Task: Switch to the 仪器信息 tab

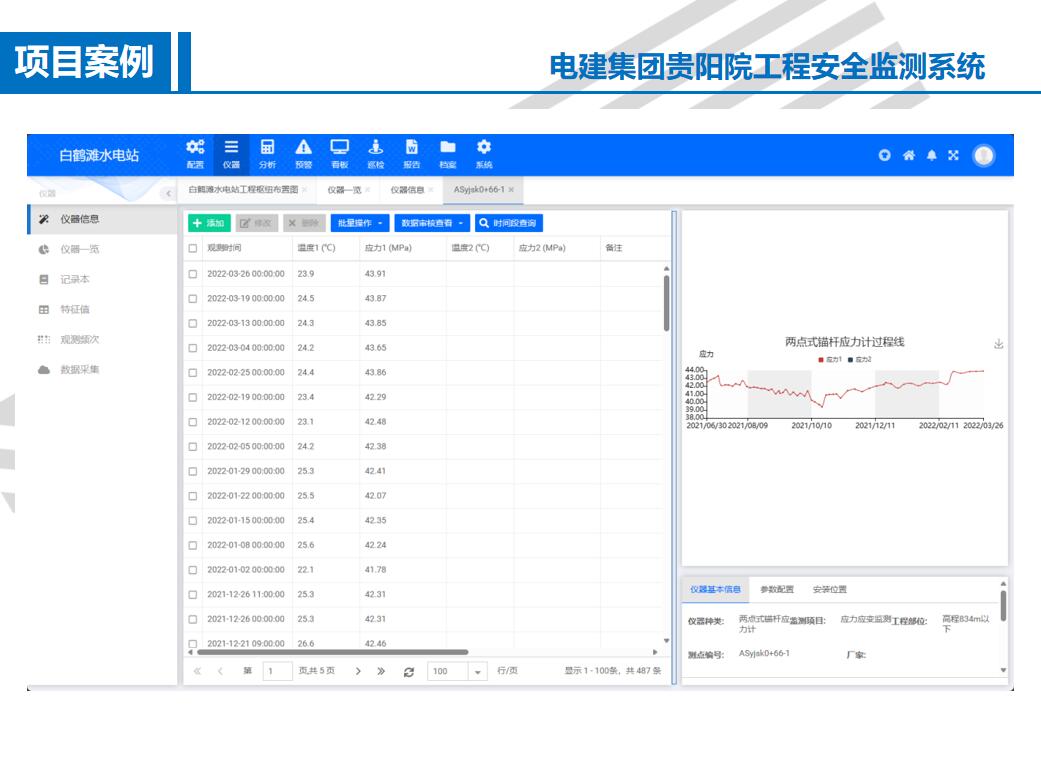Action: pyautogui.click(x=407, y=190)
